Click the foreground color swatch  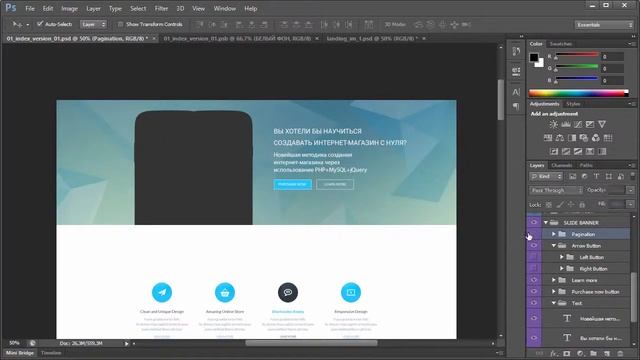tap(534, 58)
